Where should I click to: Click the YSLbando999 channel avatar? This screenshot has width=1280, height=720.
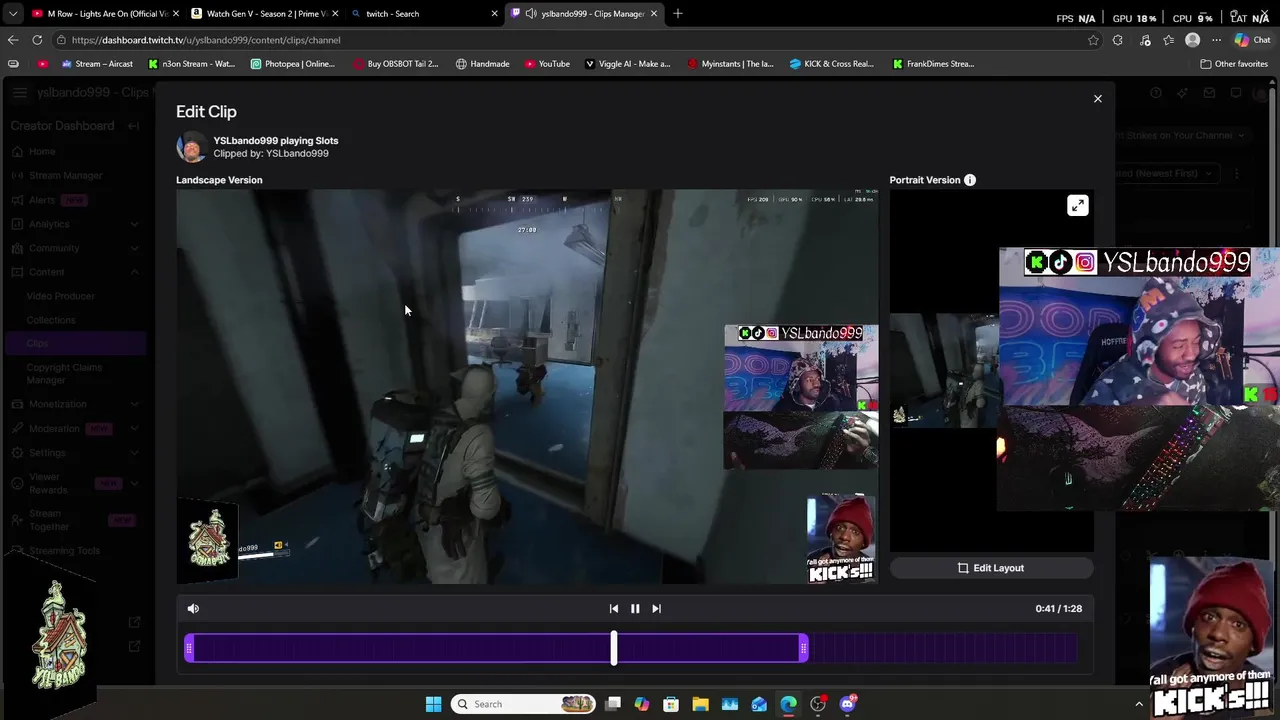click(191, 147)
